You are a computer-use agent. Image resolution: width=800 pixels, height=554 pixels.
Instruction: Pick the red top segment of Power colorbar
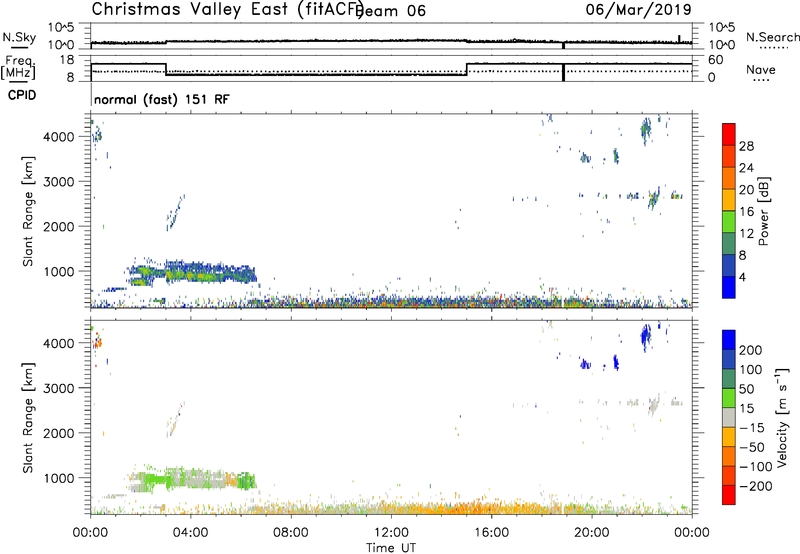coord(729,134)
